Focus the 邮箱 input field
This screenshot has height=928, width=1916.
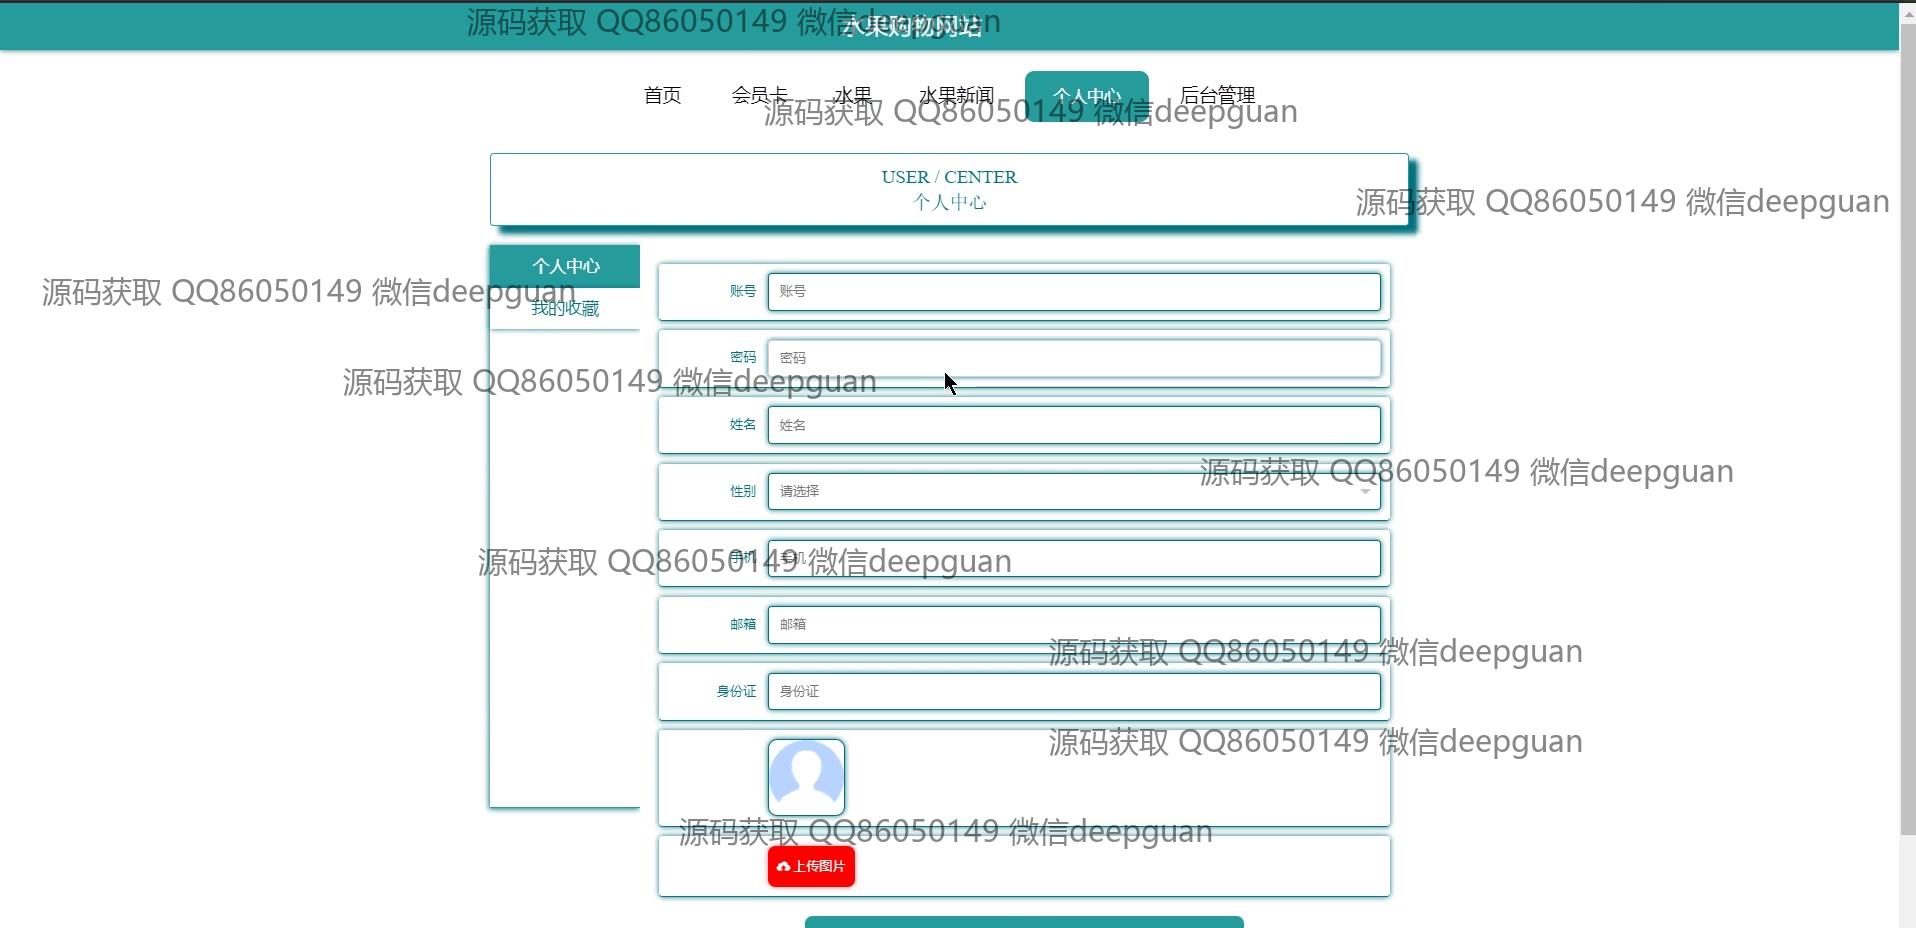(x=1073, y=624)
